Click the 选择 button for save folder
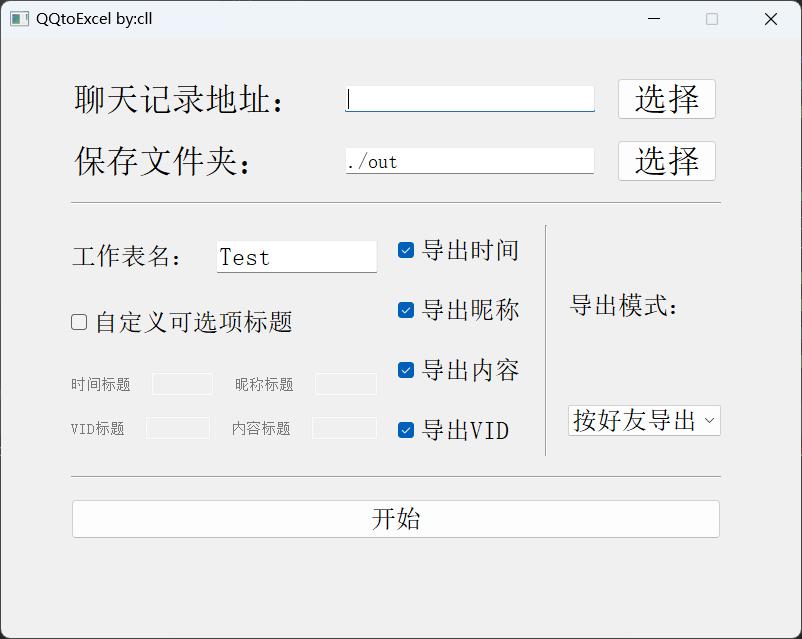Image resolution: width=802 pixels, height=639 pixels. [666, 161]
